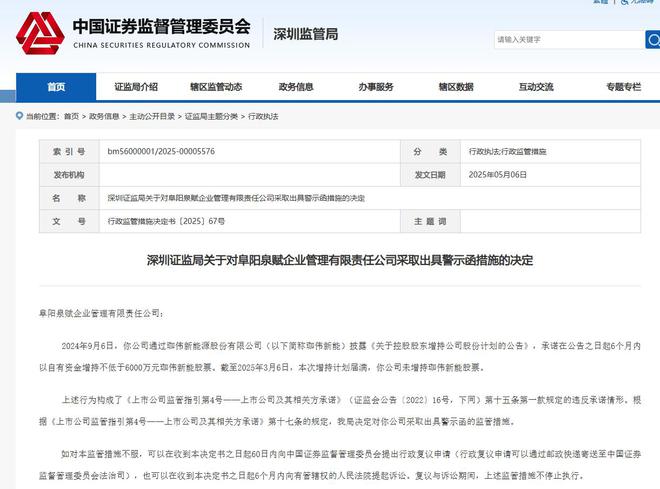This screenshot has height=489, width=660.
Task: Go to 证监局主题分类 breadcrumb link
Action: click(x=211, y=117)
